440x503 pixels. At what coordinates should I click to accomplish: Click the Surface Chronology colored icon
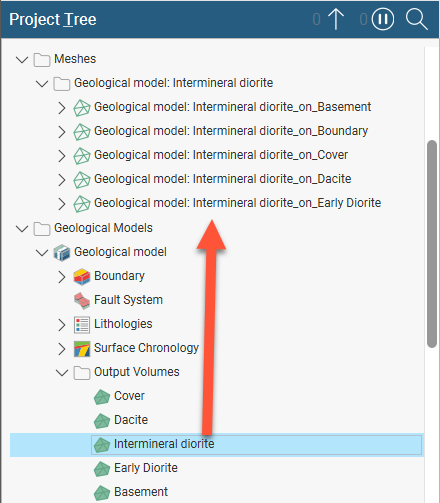coord(82,348)
